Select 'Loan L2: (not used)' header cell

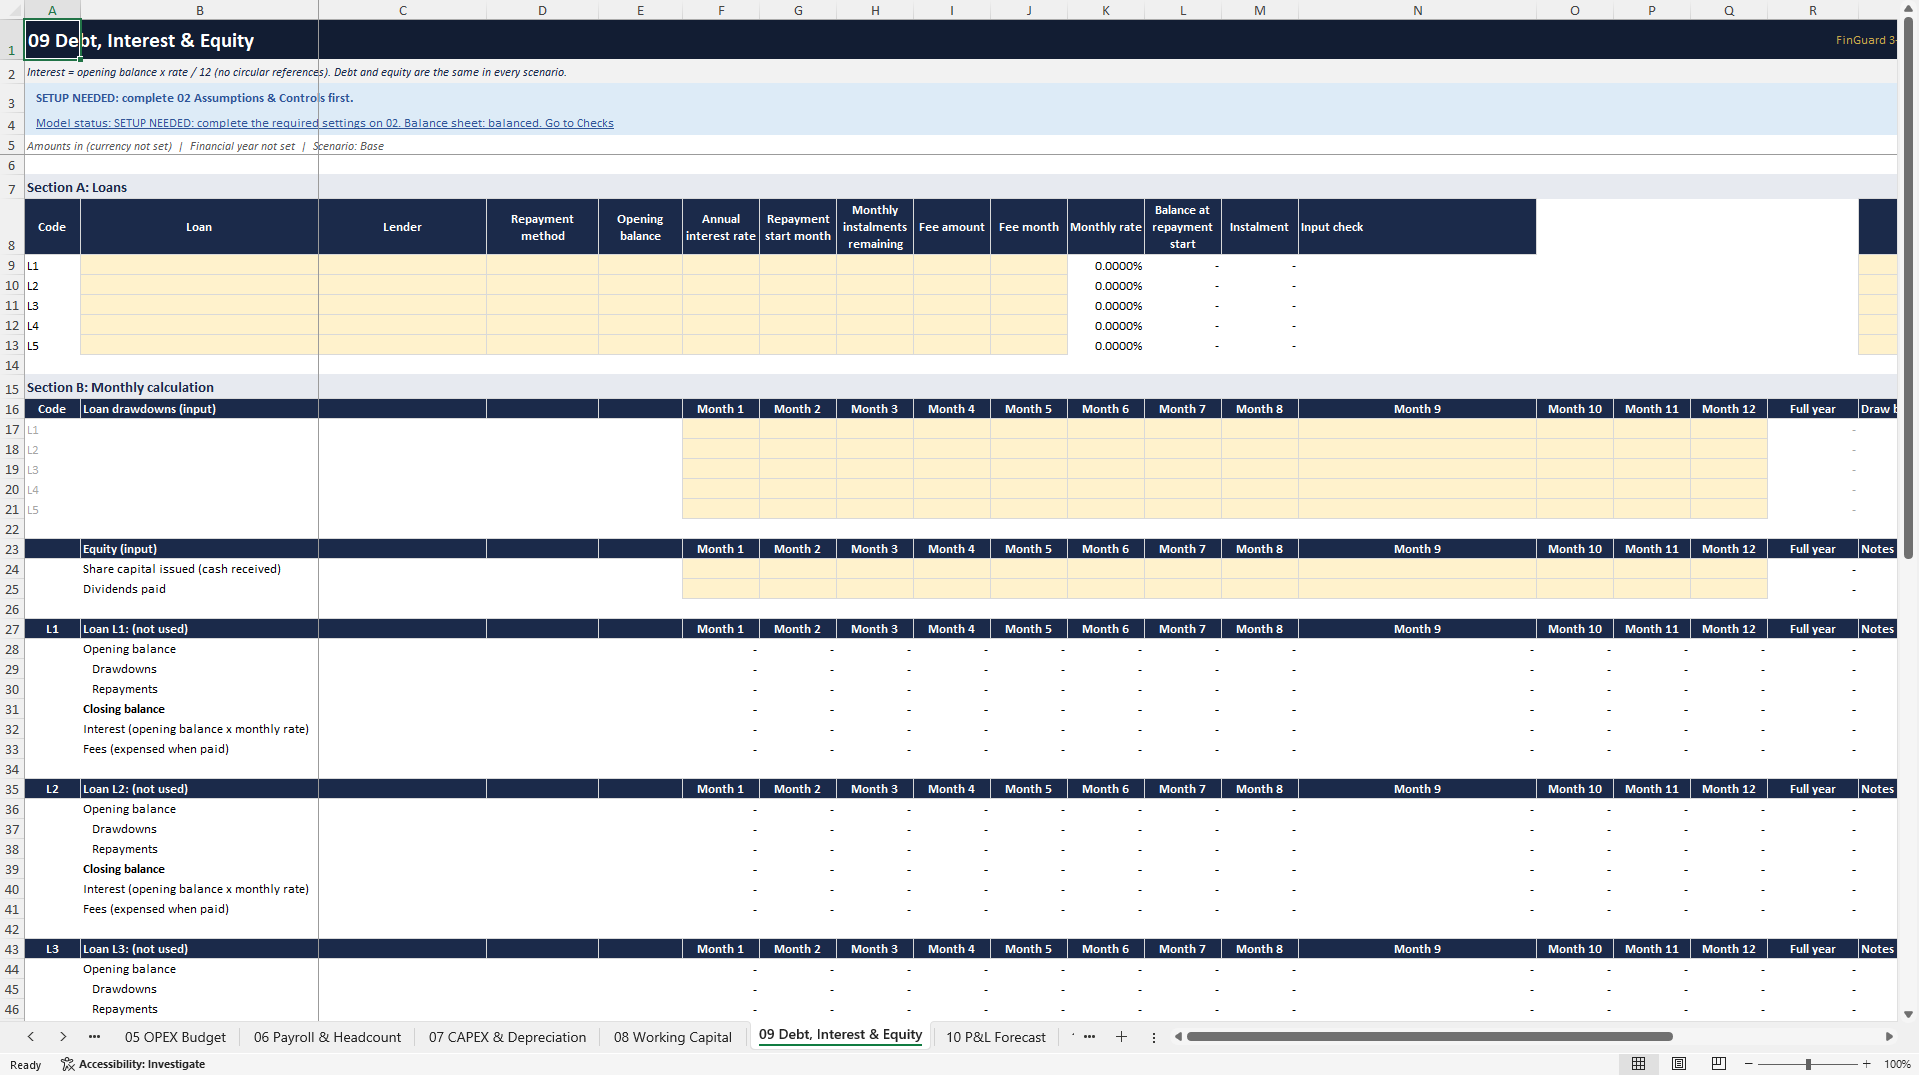point(199,789)
